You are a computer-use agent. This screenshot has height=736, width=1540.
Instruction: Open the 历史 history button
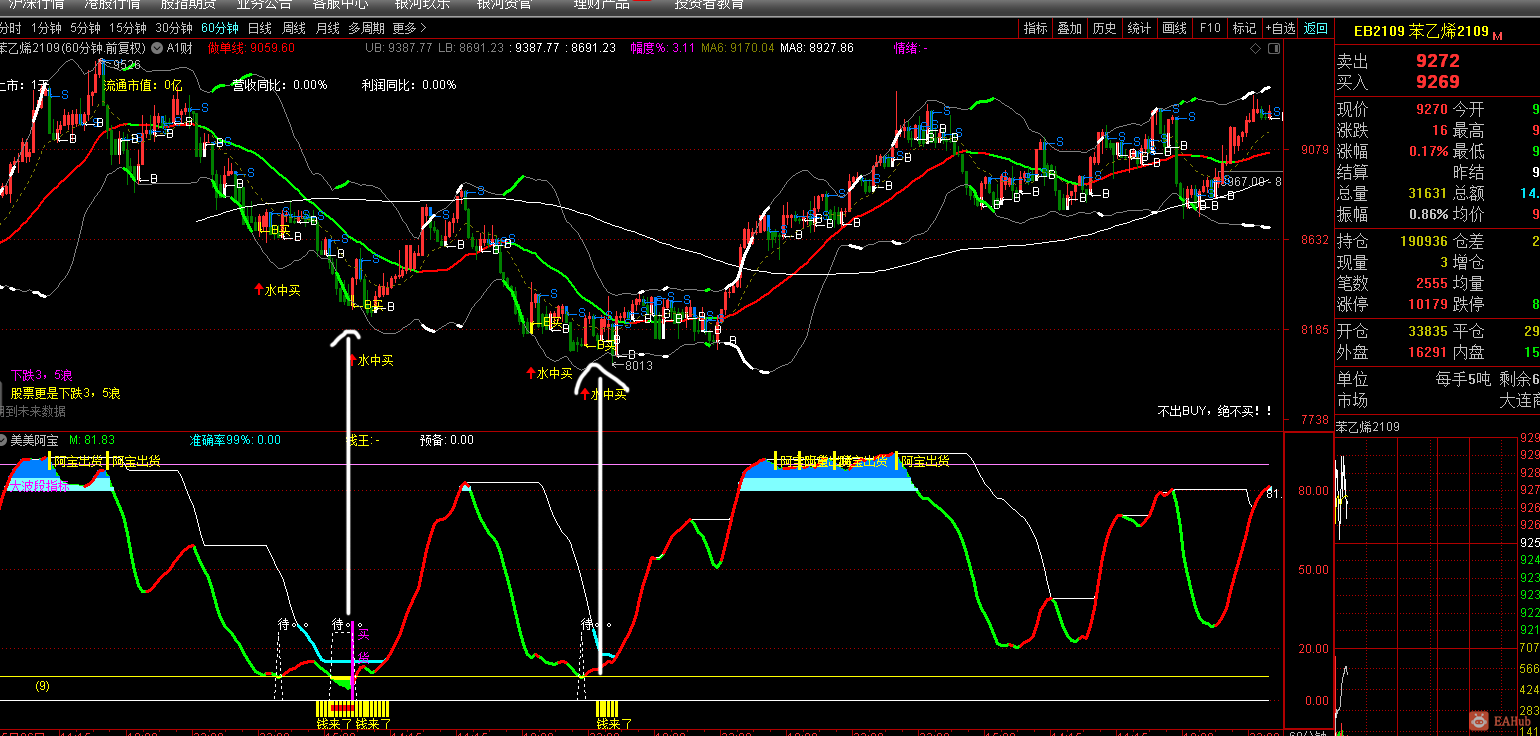[1105, 29]
